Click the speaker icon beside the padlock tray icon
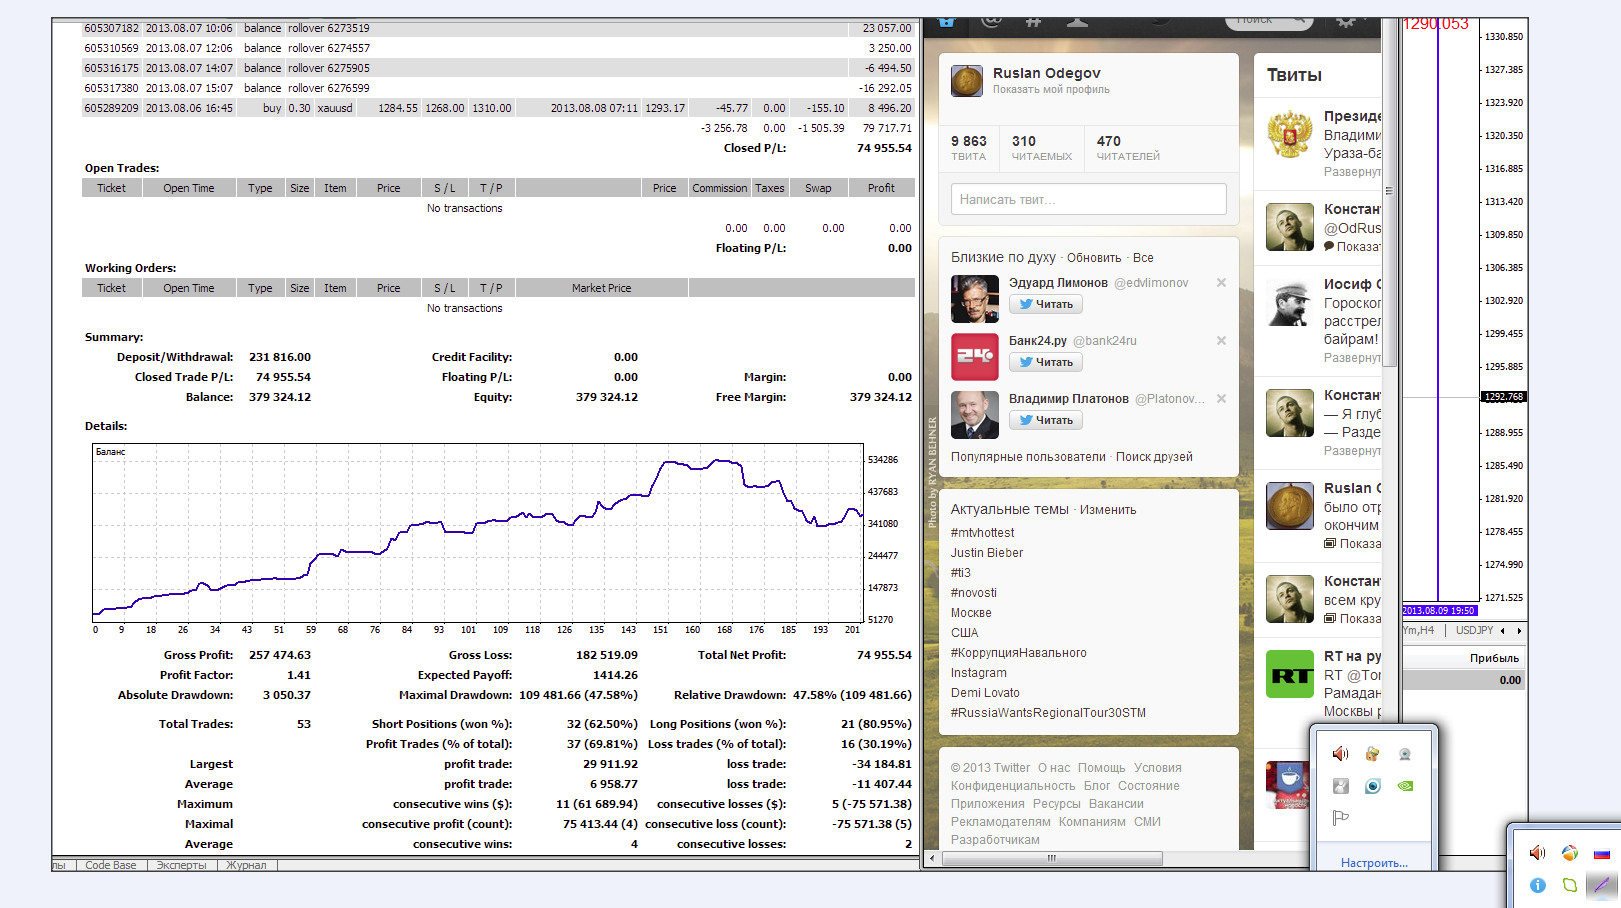The width and height of the screenshot is (1621, 908). [x=1341, y=754]
